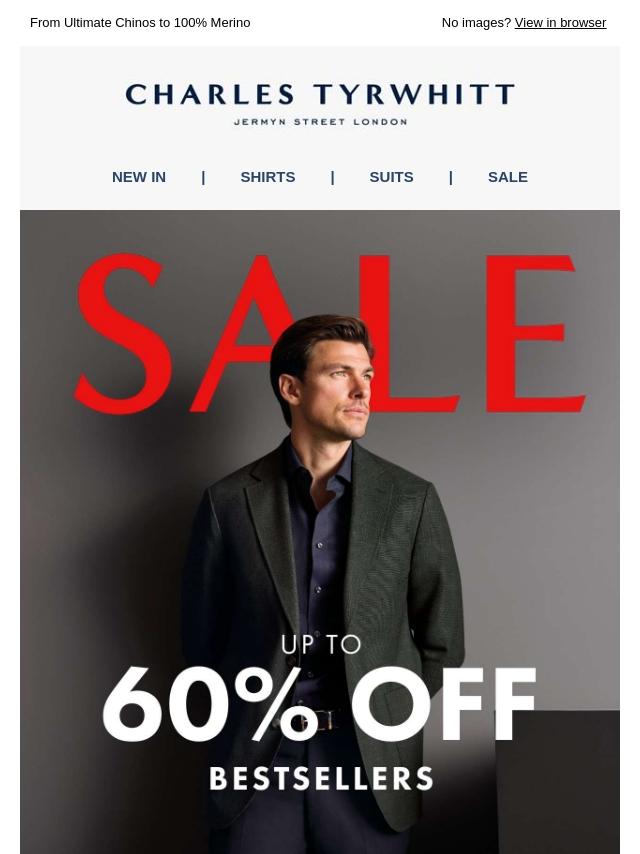Viewport: 640px width, 854px height.
Task: Click the 60% OFF promotional text
Action: coord(320,704)
